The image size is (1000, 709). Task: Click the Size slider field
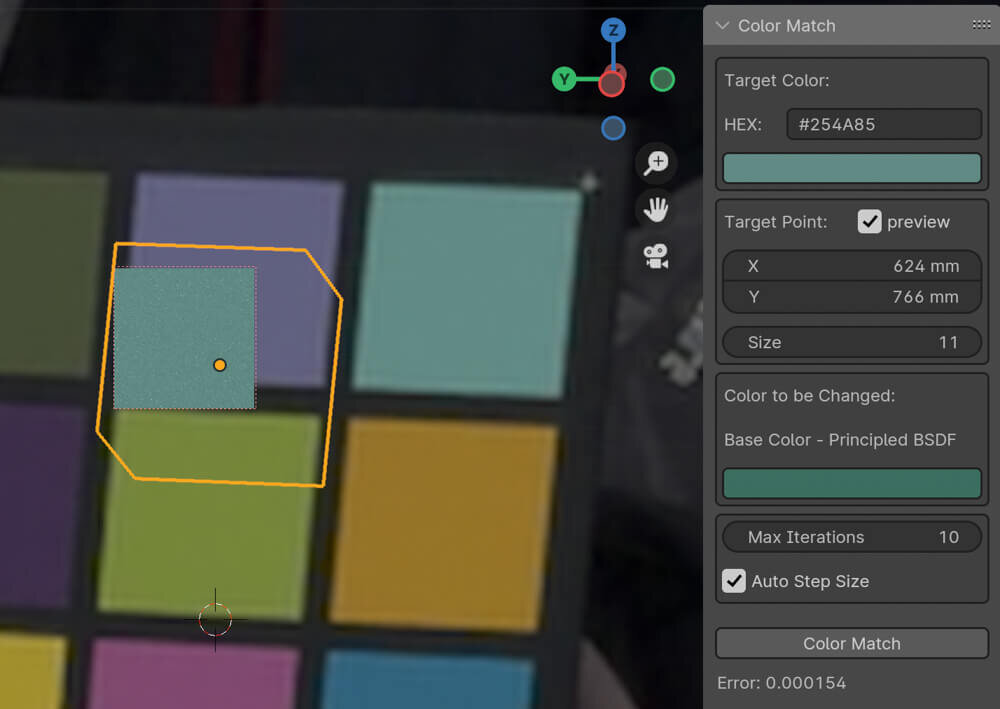[851, 342]
